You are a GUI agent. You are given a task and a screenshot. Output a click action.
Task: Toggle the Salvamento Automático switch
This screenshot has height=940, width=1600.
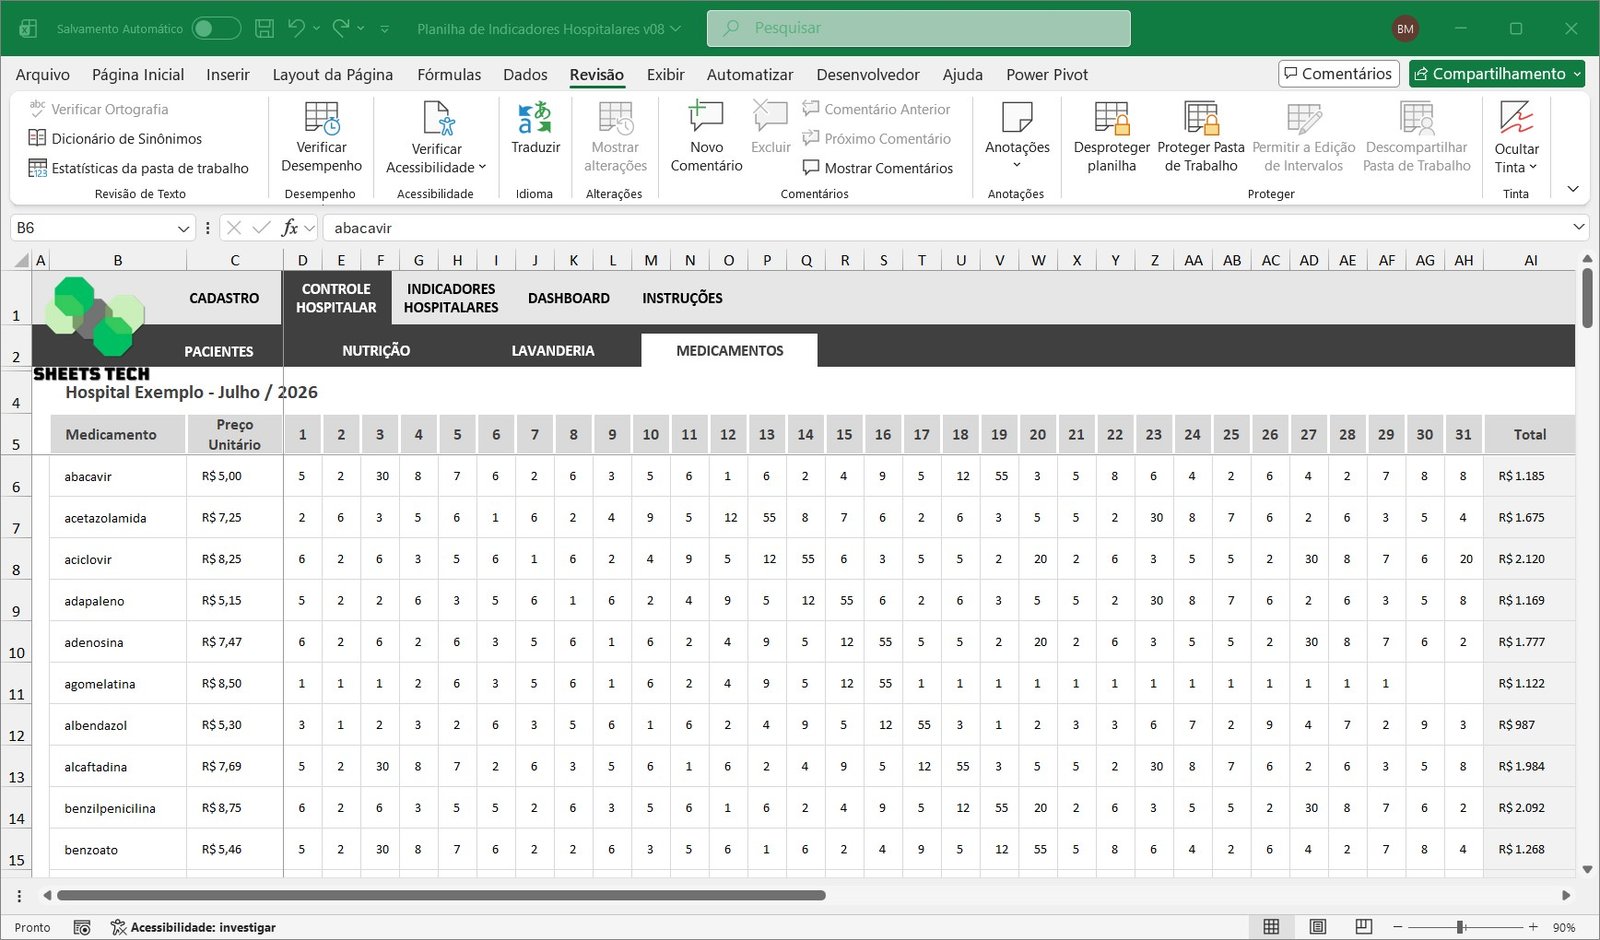216,29
